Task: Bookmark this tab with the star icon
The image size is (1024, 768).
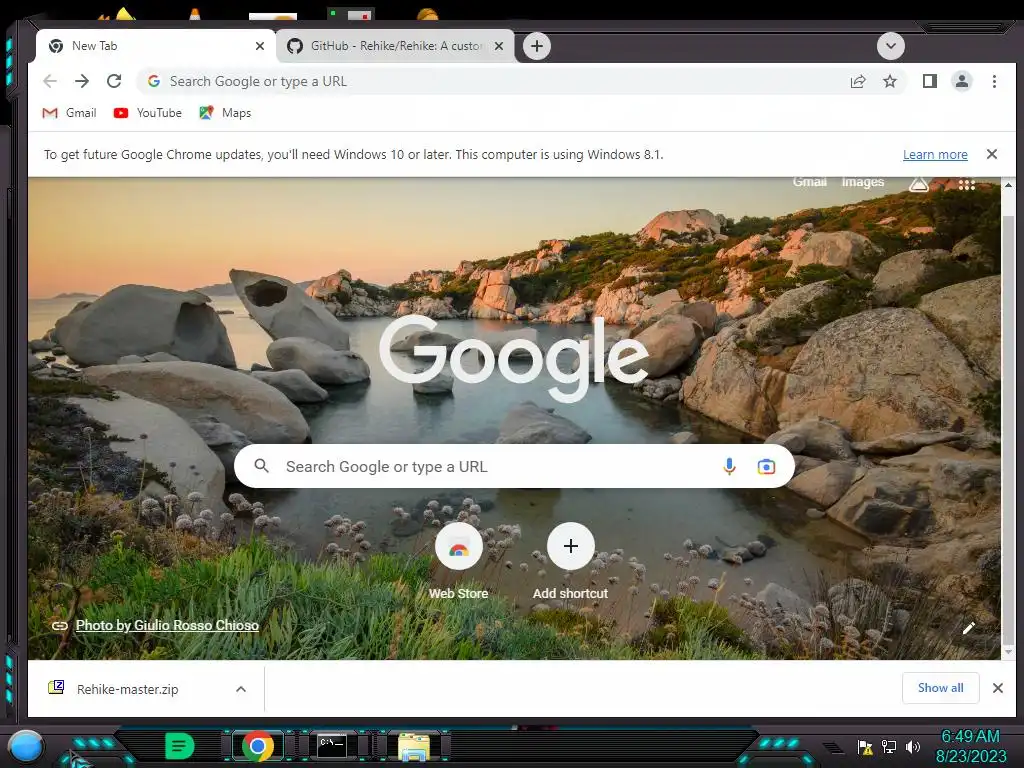Action: [889, 81]
